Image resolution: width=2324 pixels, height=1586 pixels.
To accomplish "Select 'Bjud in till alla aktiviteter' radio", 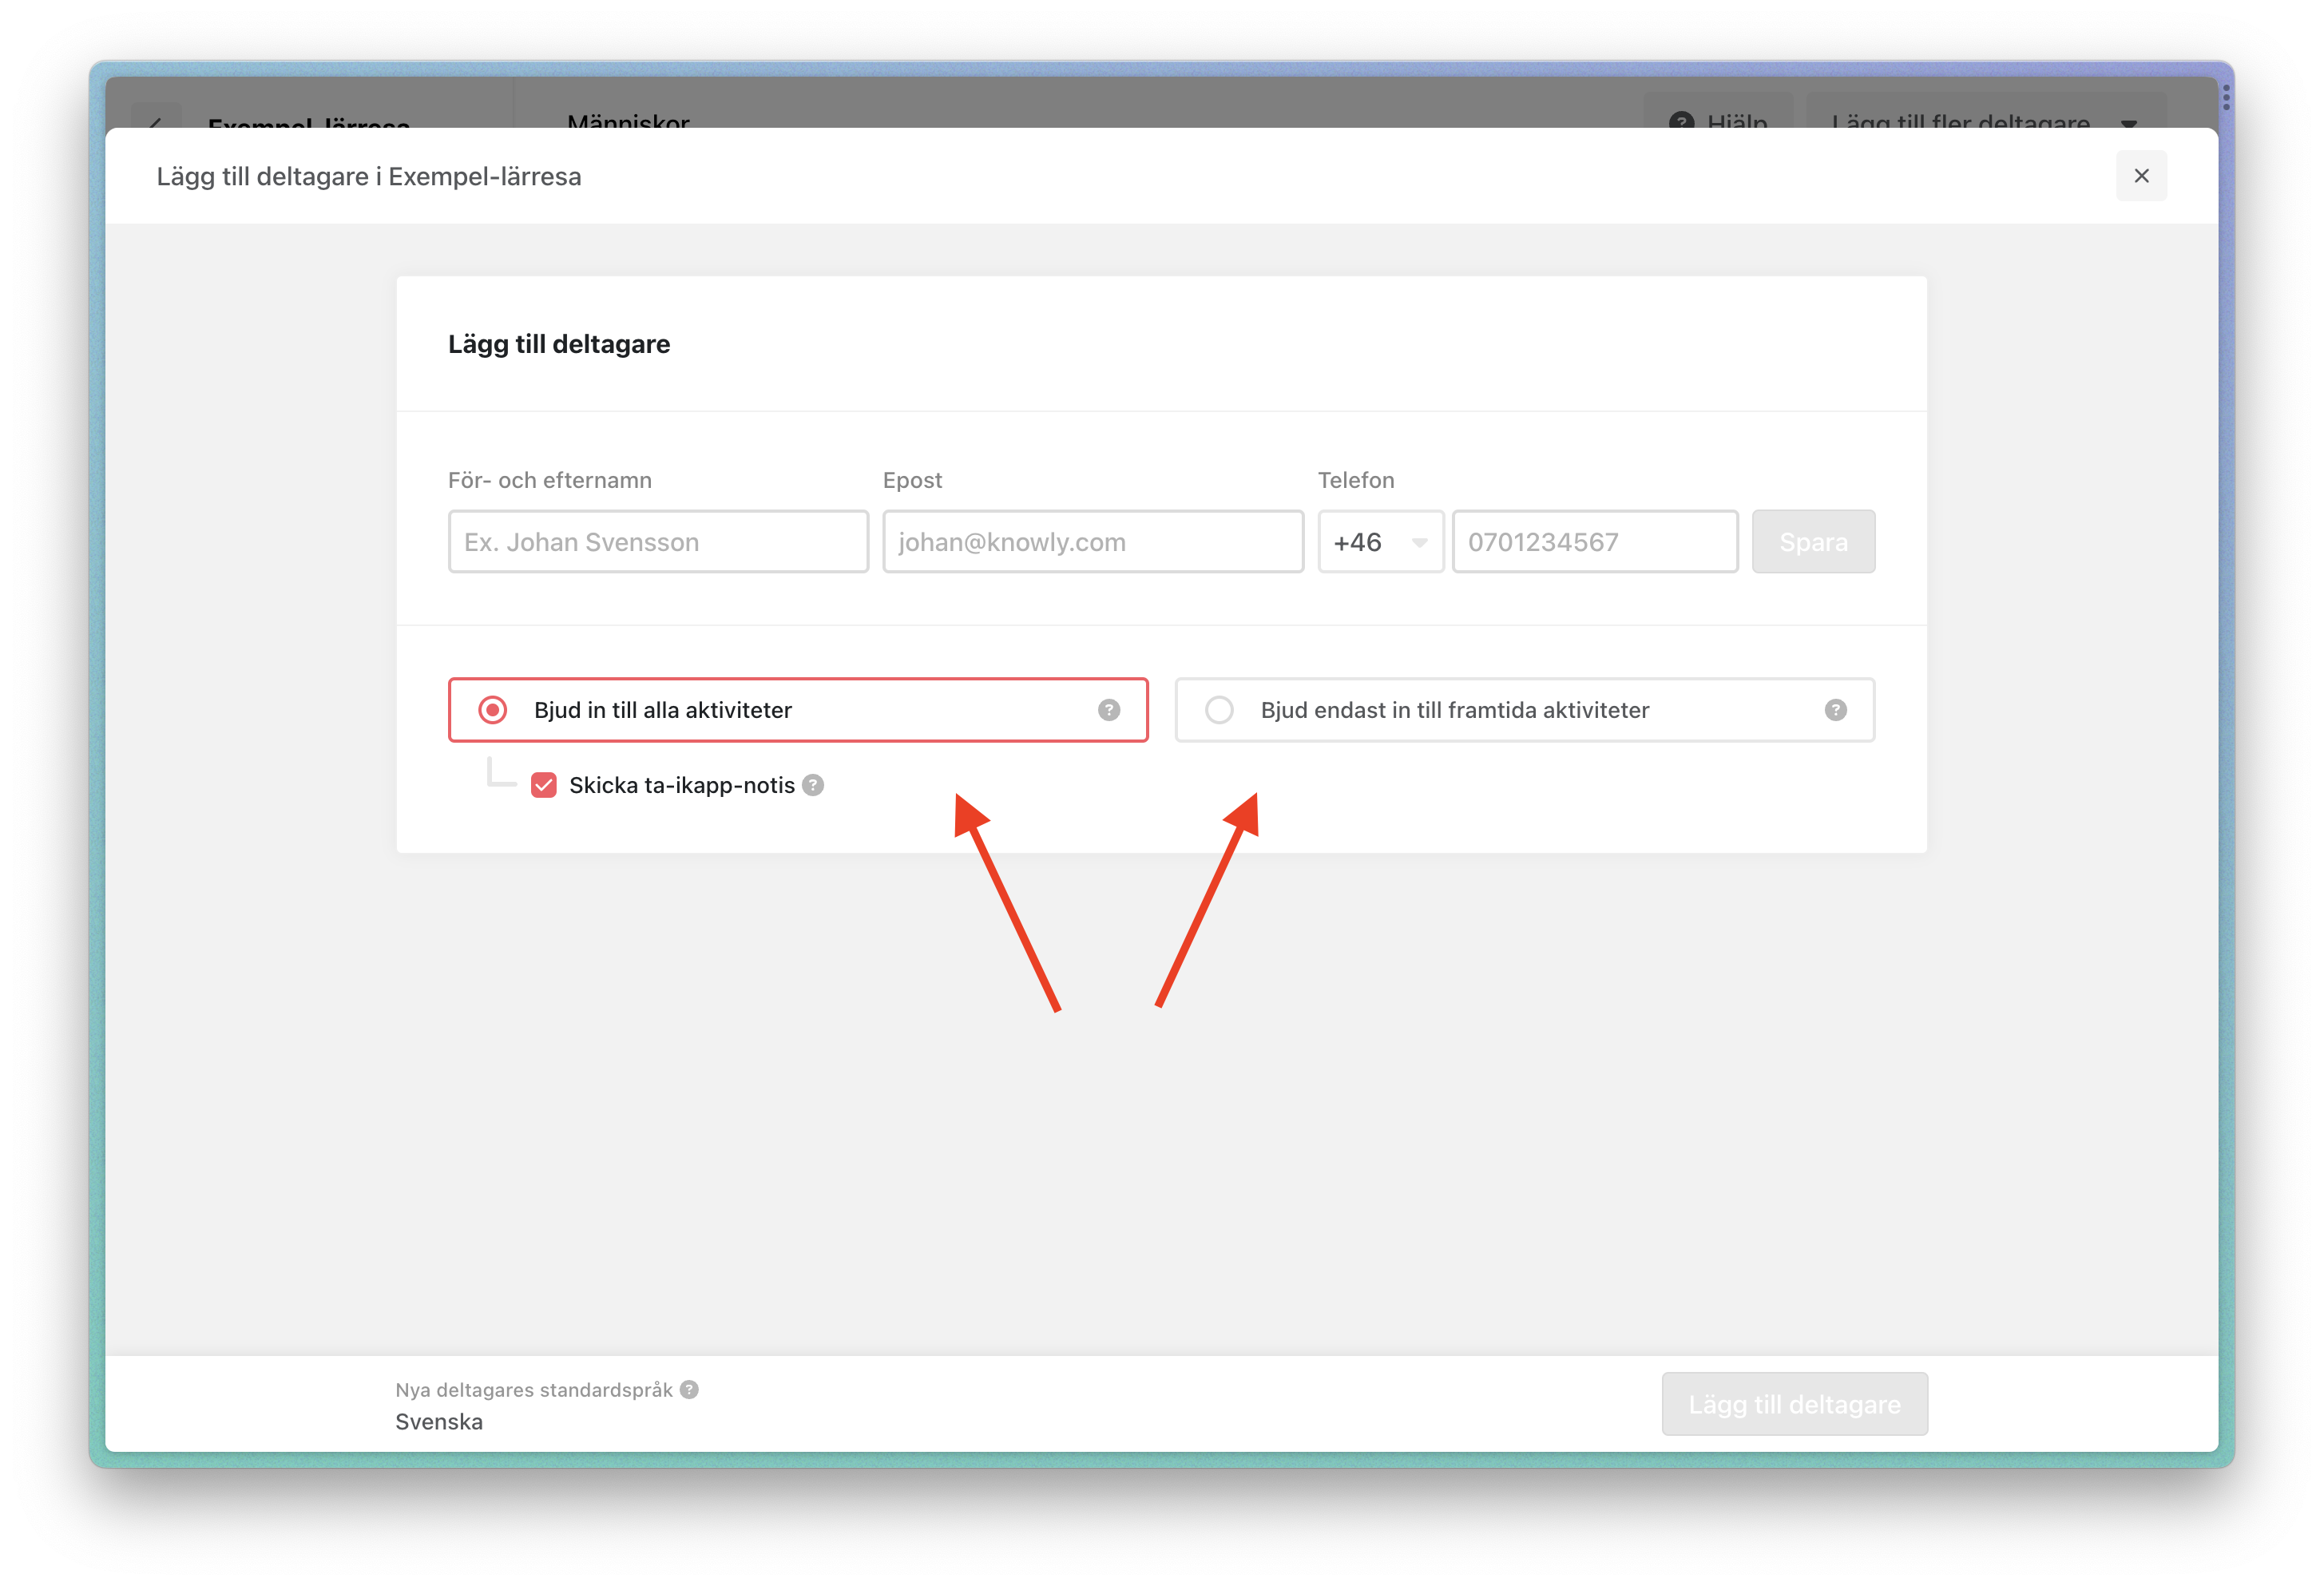I will [x=493, y=710].
